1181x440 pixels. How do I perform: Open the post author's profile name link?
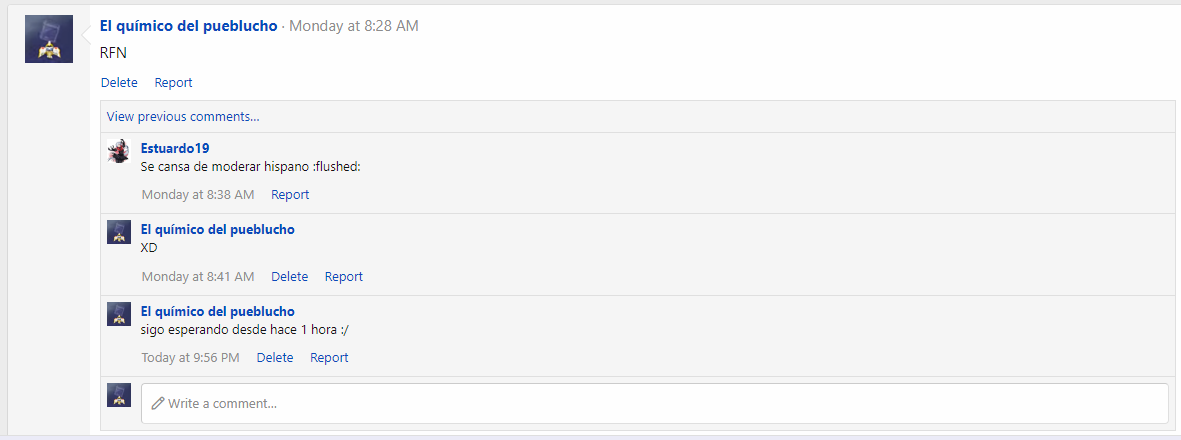click(x=188, y=26)
